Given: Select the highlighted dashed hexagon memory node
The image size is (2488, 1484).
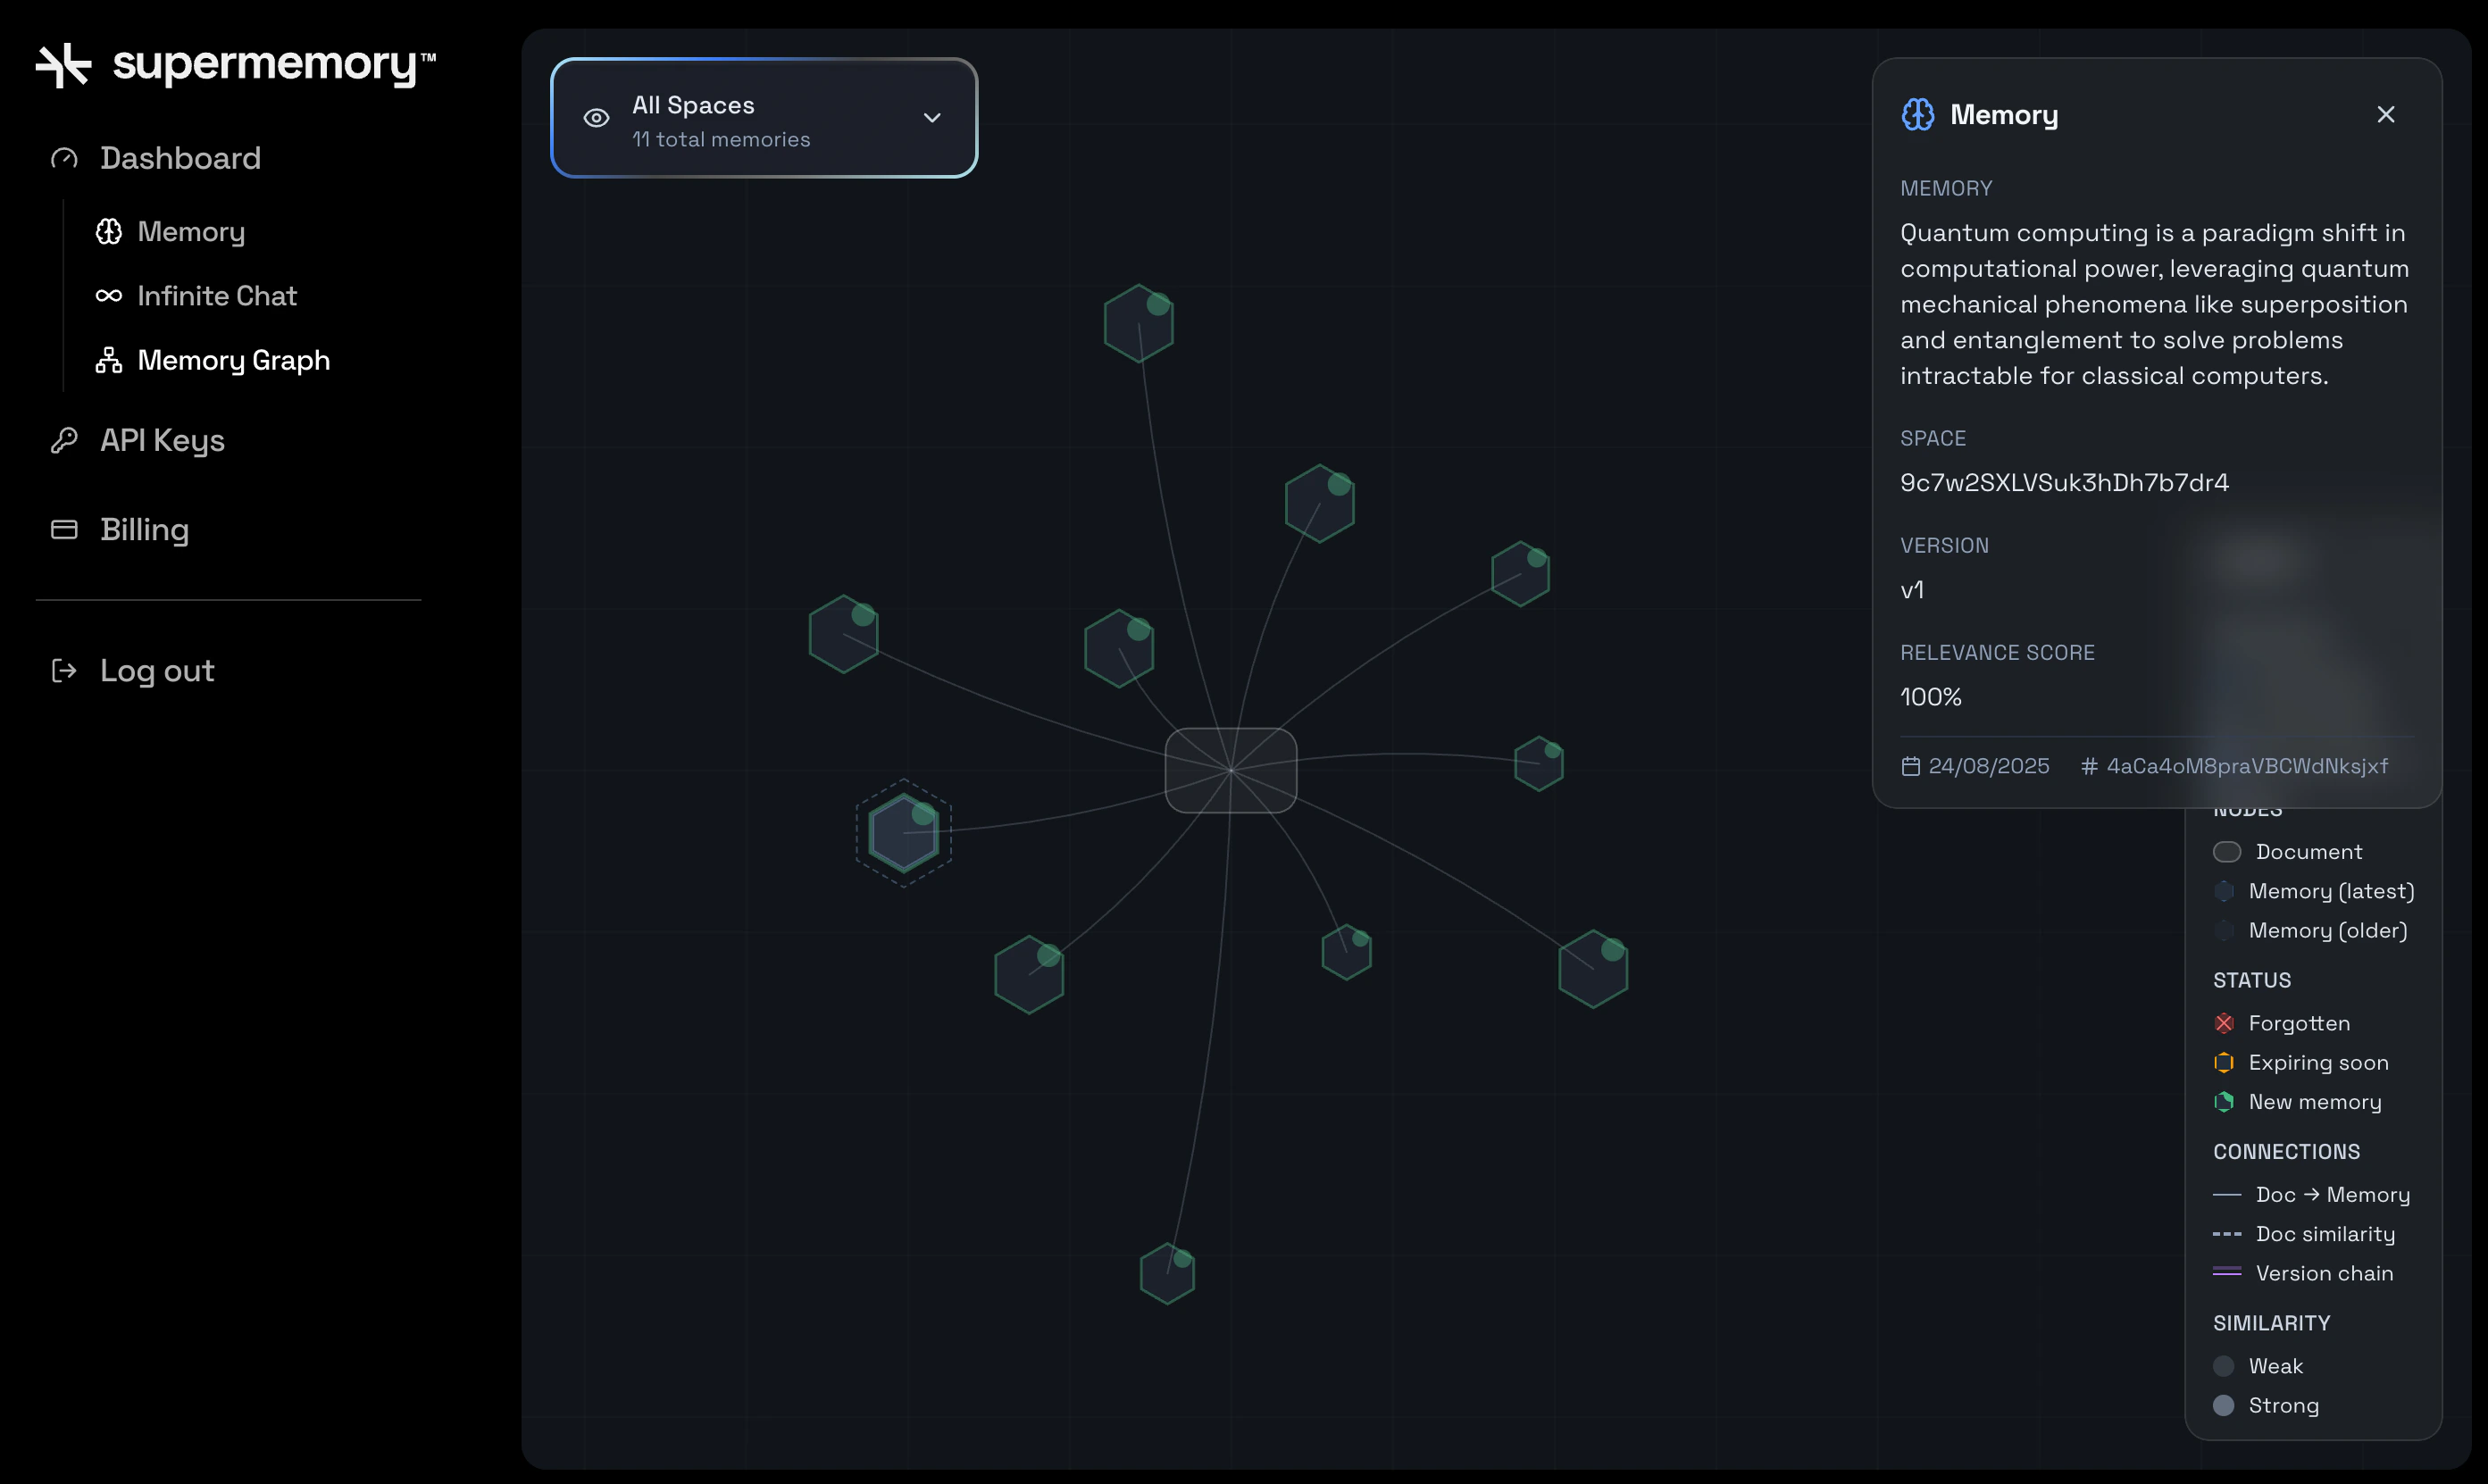Looking at the screenshot, I should pyautogui.click(x=903, y=833).
